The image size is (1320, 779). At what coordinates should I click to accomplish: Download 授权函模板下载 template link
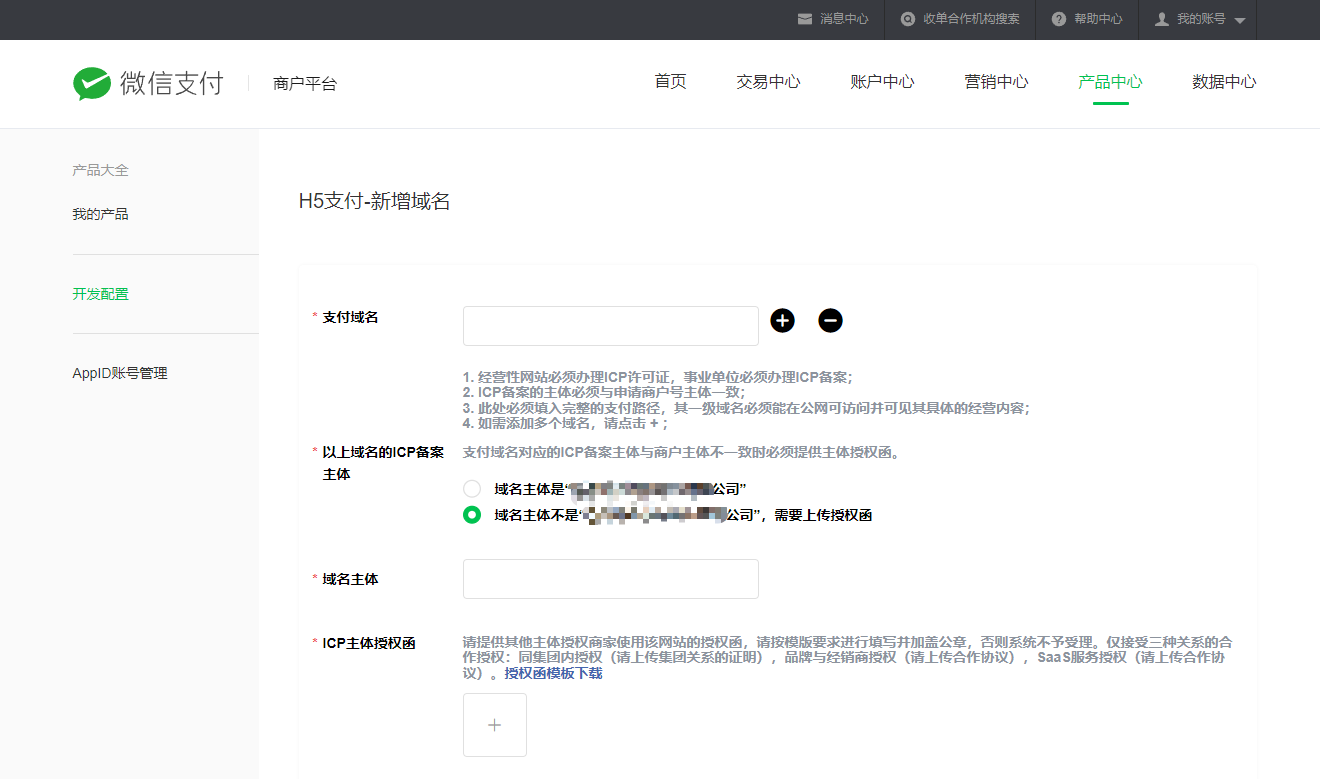(553, 674)
